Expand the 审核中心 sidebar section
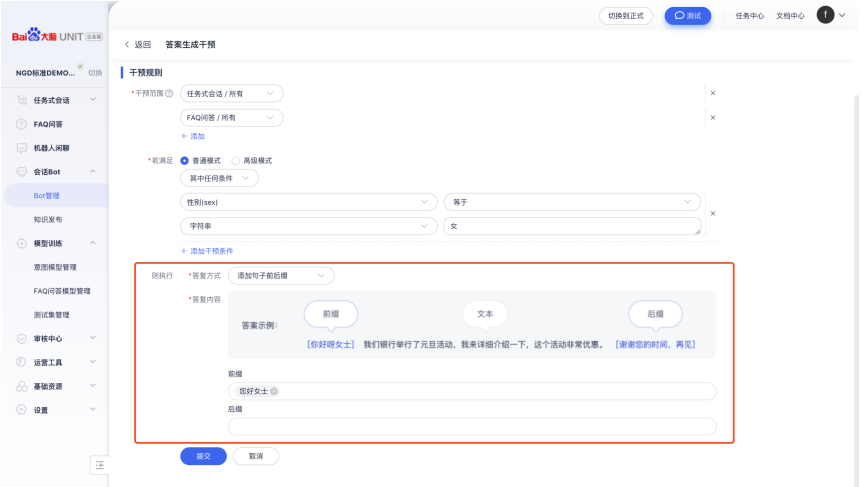 pyautogui.click(x=92, y=338)
